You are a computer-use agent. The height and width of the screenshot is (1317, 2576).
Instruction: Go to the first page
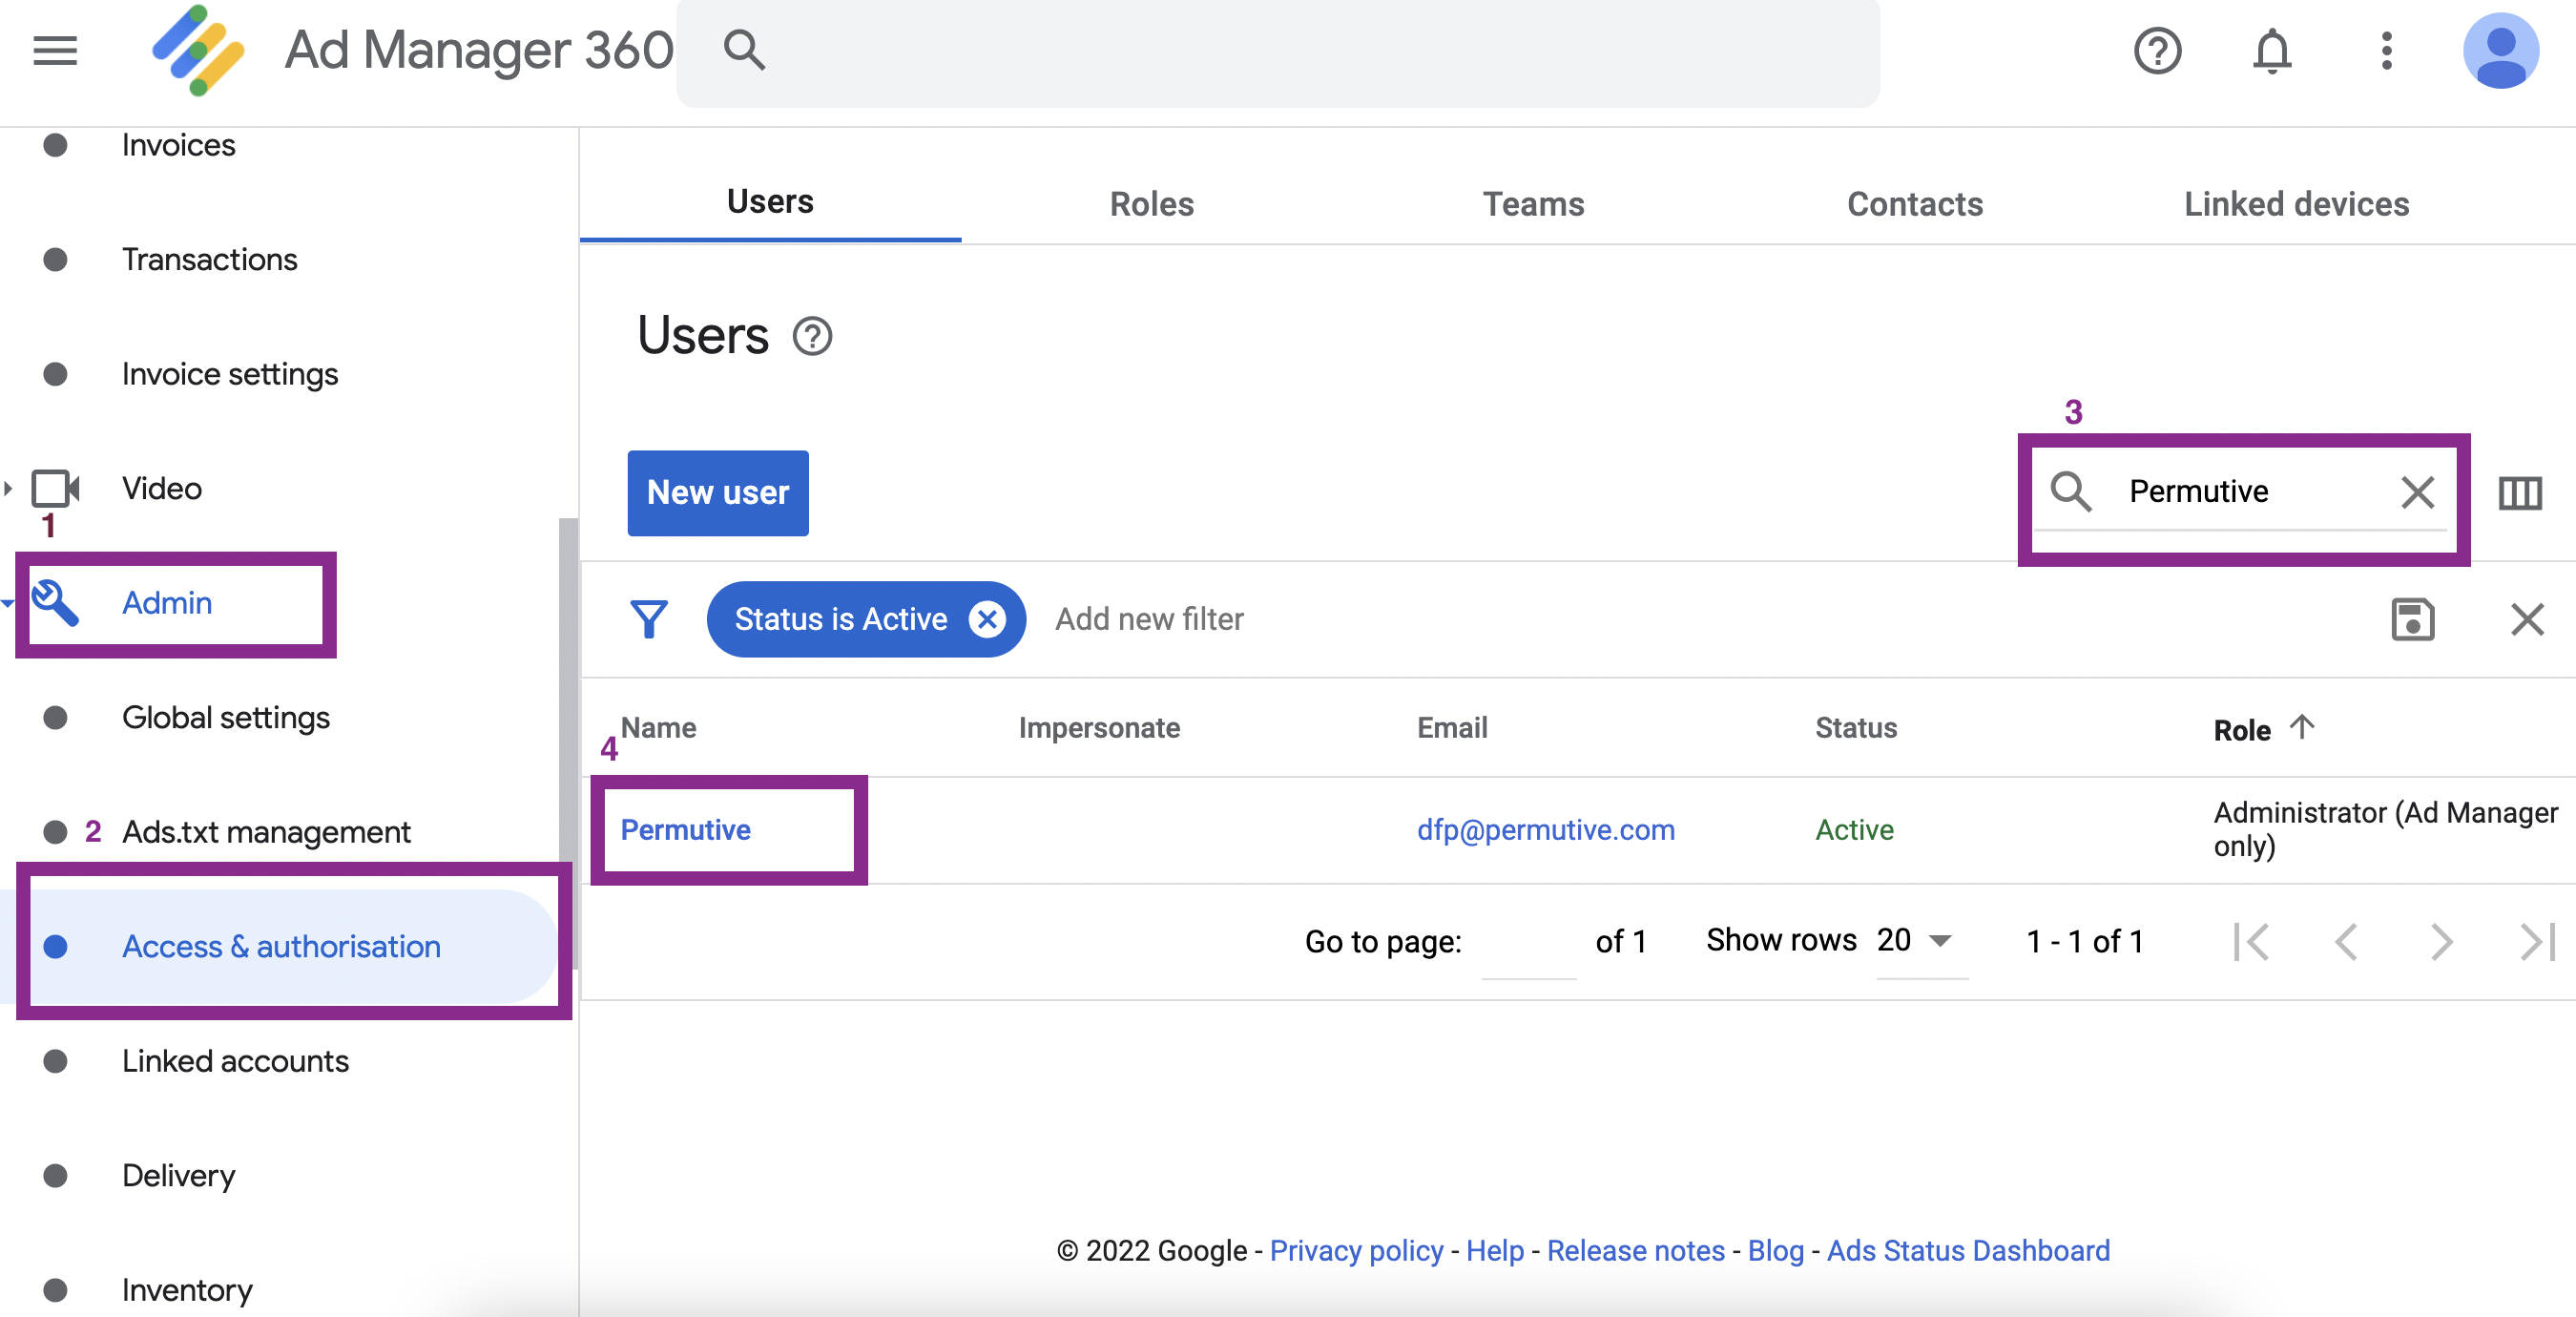coord(2251,942)
